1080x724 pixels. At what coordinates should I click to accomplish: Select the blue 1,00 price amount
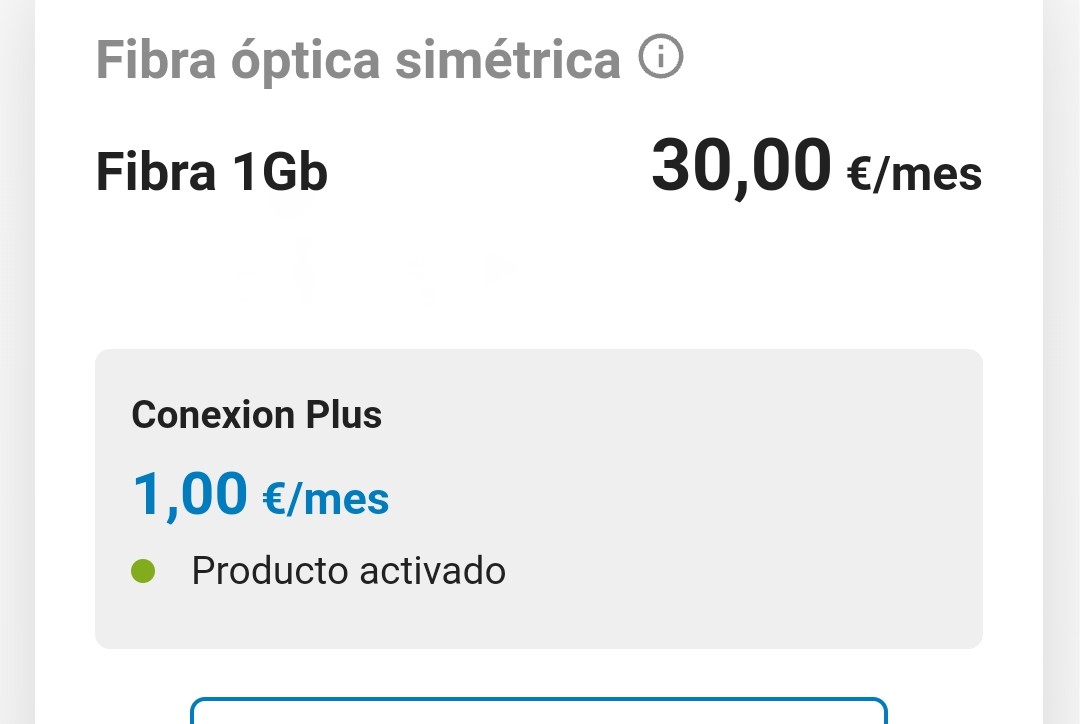(x=189, y=495)
